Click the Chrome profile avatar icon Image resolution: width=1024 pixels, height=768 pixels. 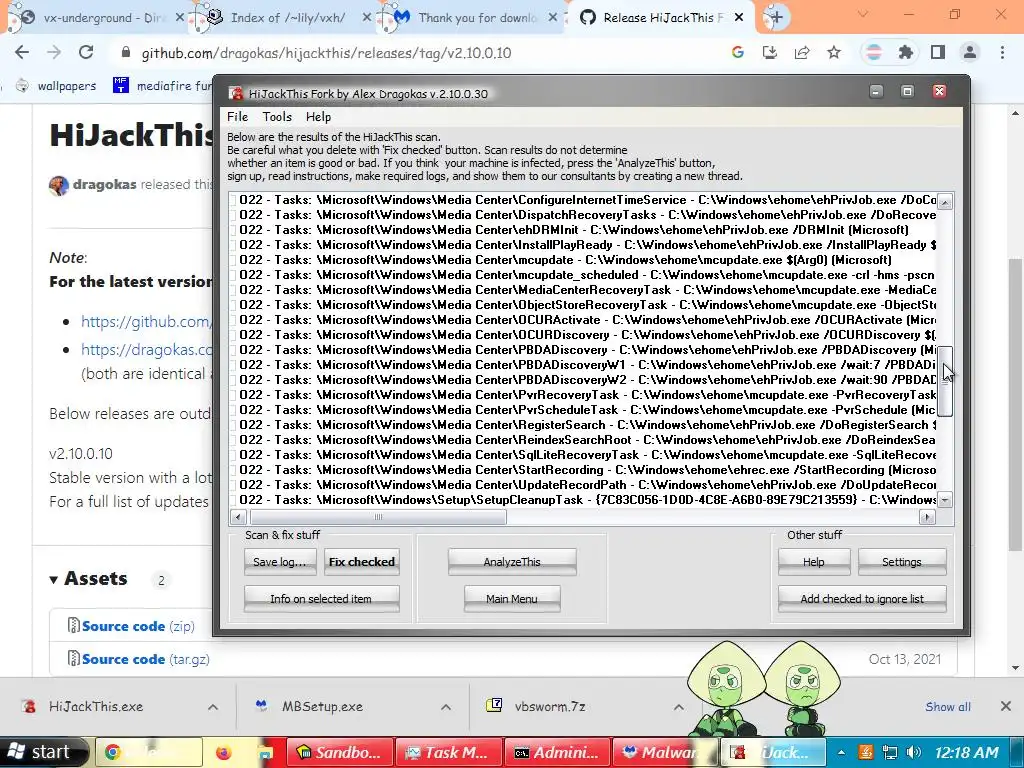click(x=970, y=53)
